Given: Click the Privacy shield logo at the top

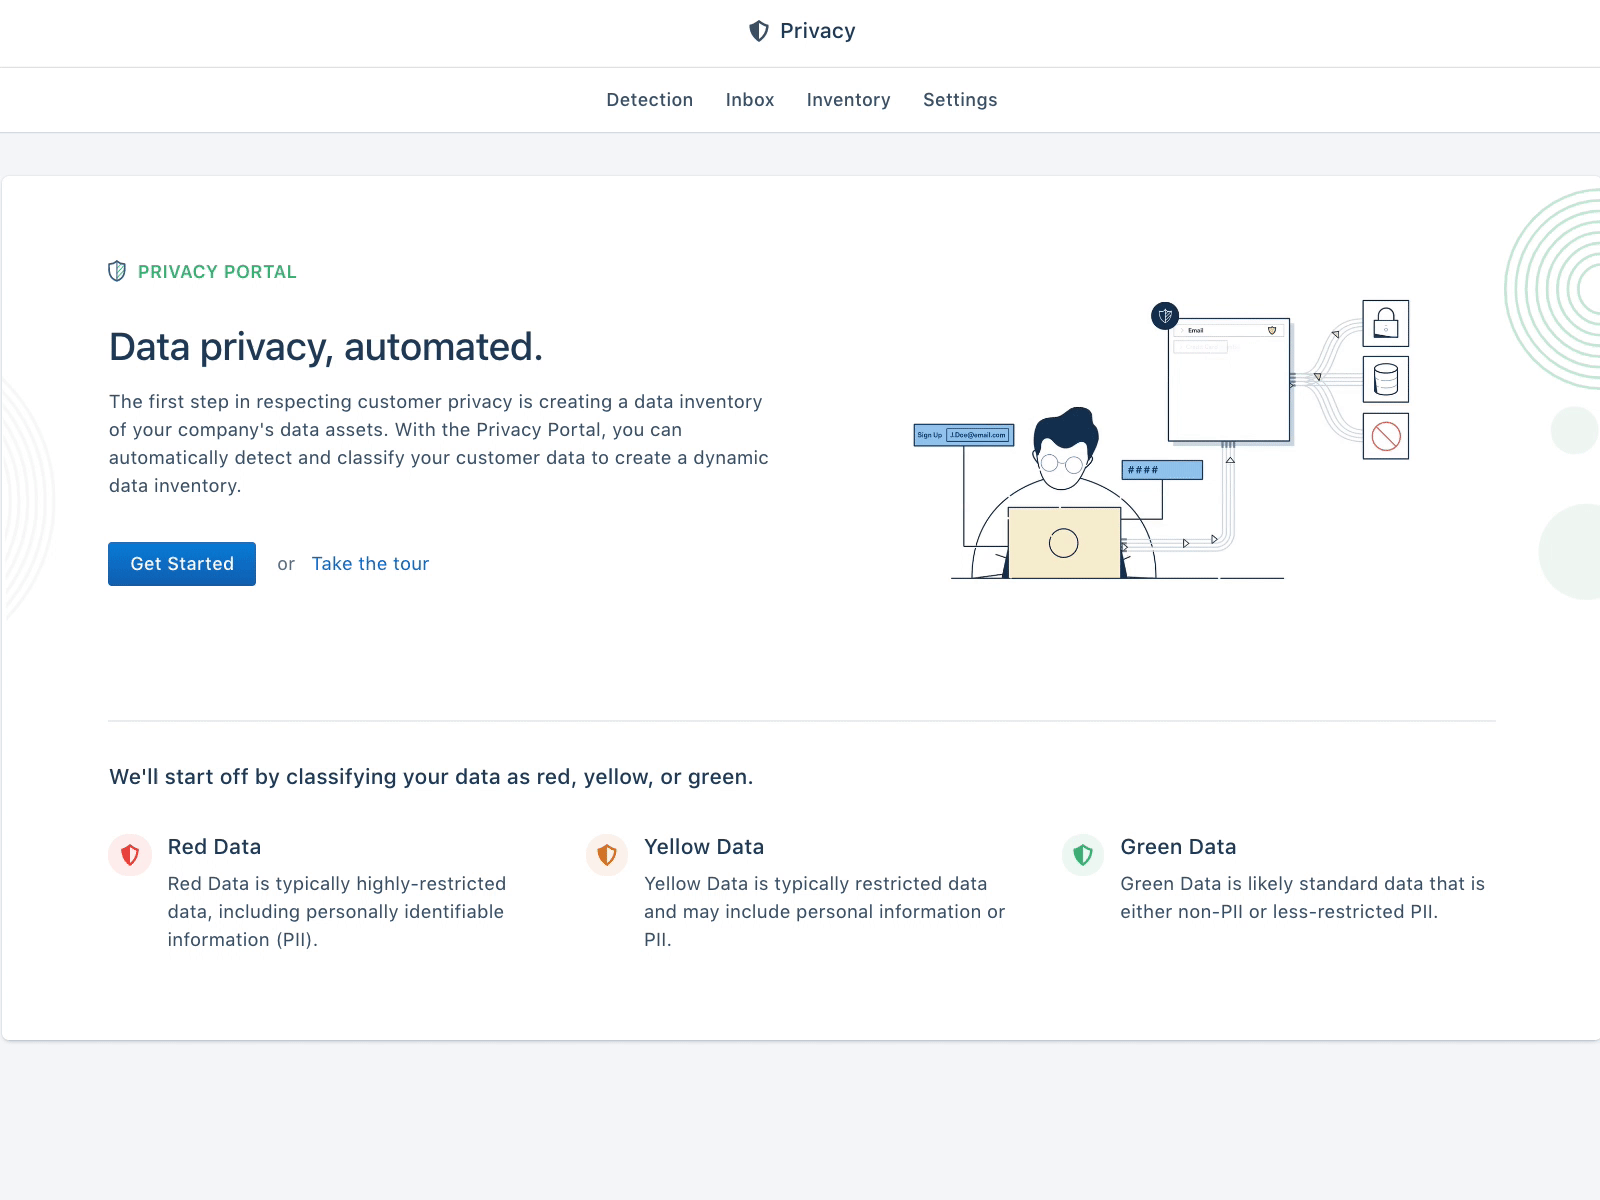Looking at the screenshot, I should pos(758,31).
